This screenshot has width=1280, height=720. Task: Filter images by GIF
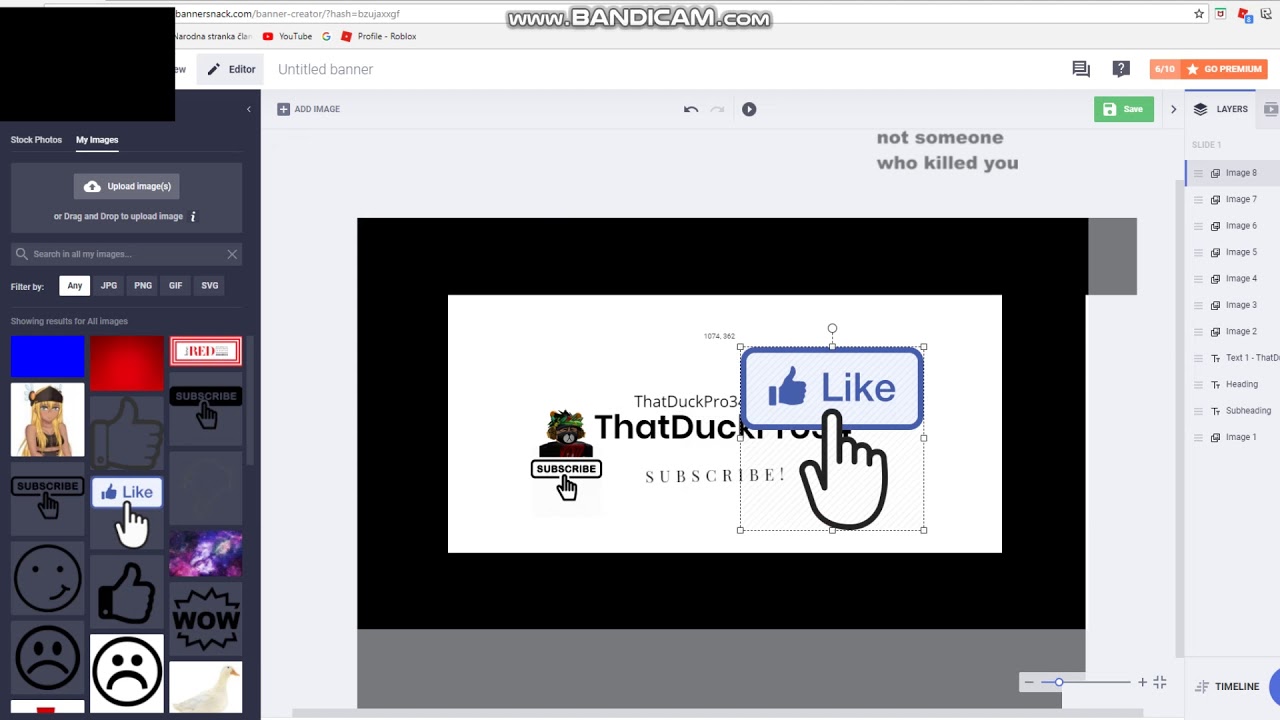click(175, 286)
